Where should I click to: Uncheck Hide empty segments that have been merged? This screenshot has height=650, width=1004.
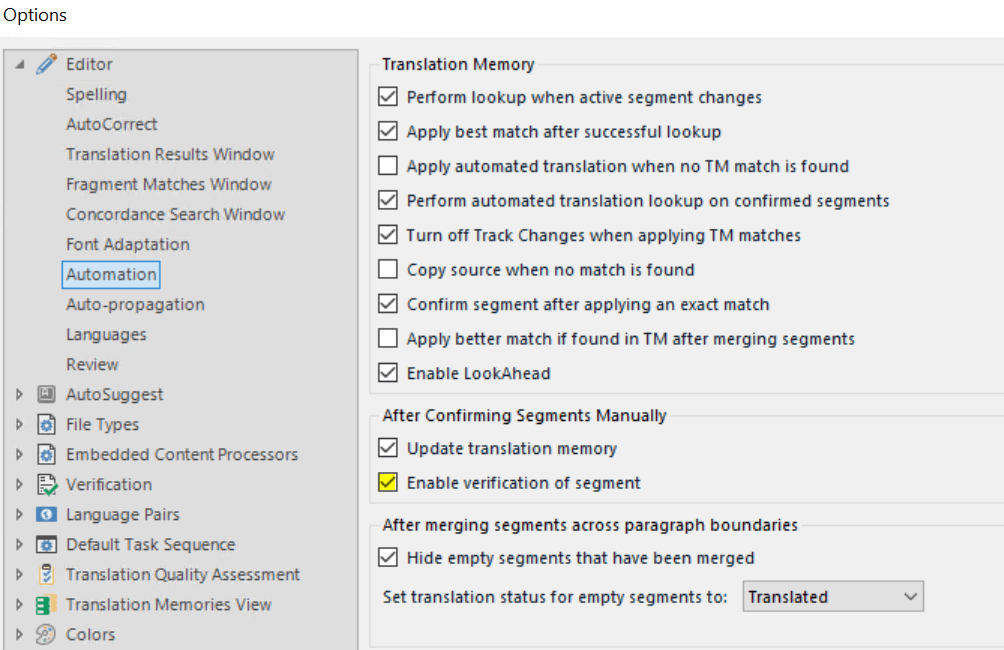[x=387, y=557]
